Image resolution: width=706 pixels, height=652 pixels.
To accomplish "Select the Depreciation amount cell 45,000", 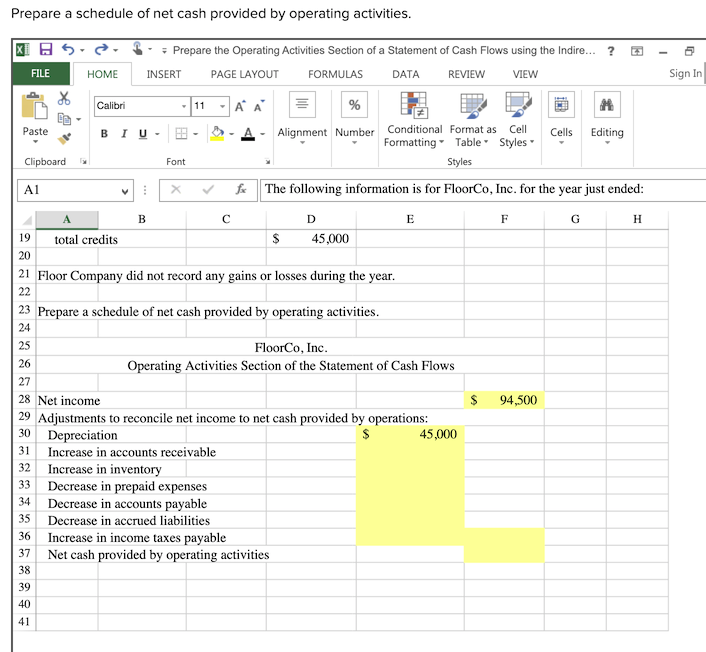I will click(x=410, y=434).
